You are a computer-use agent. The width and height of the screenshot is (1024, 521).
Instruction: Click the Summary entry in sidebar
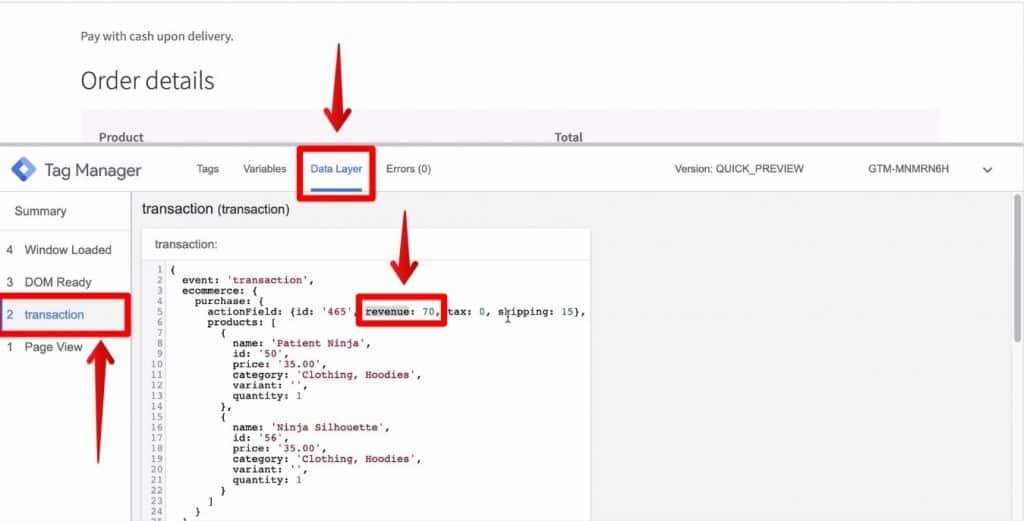40,211
